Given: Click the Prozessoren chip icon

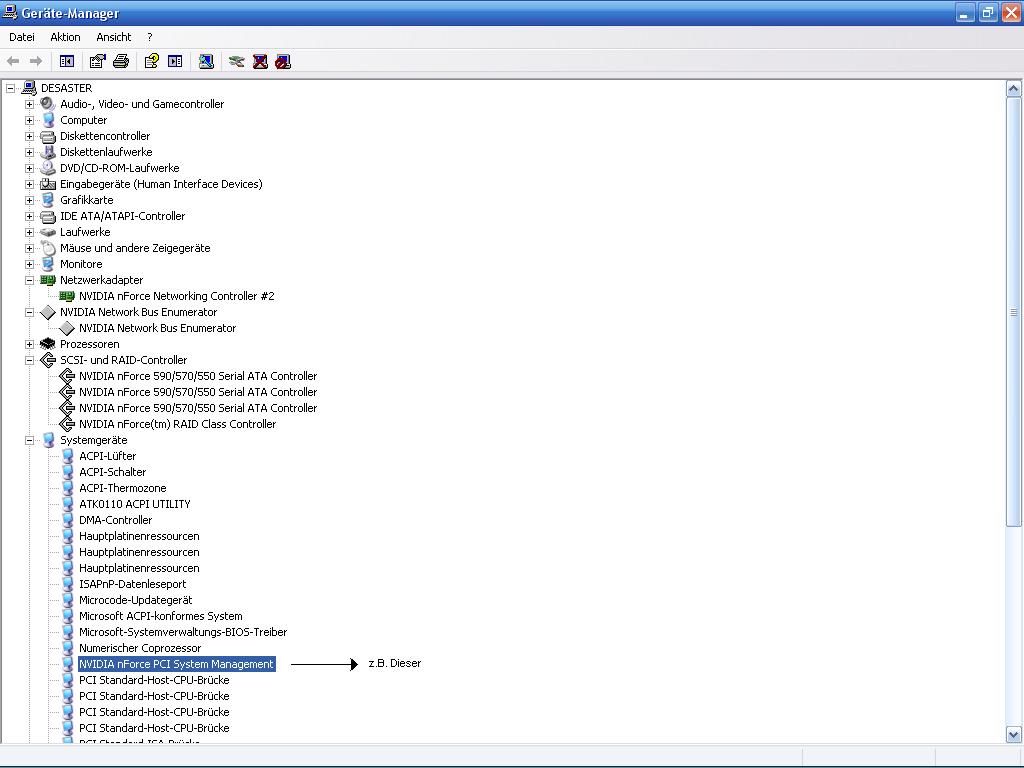Looking at the screenshot, I should (x=48, y=344).
